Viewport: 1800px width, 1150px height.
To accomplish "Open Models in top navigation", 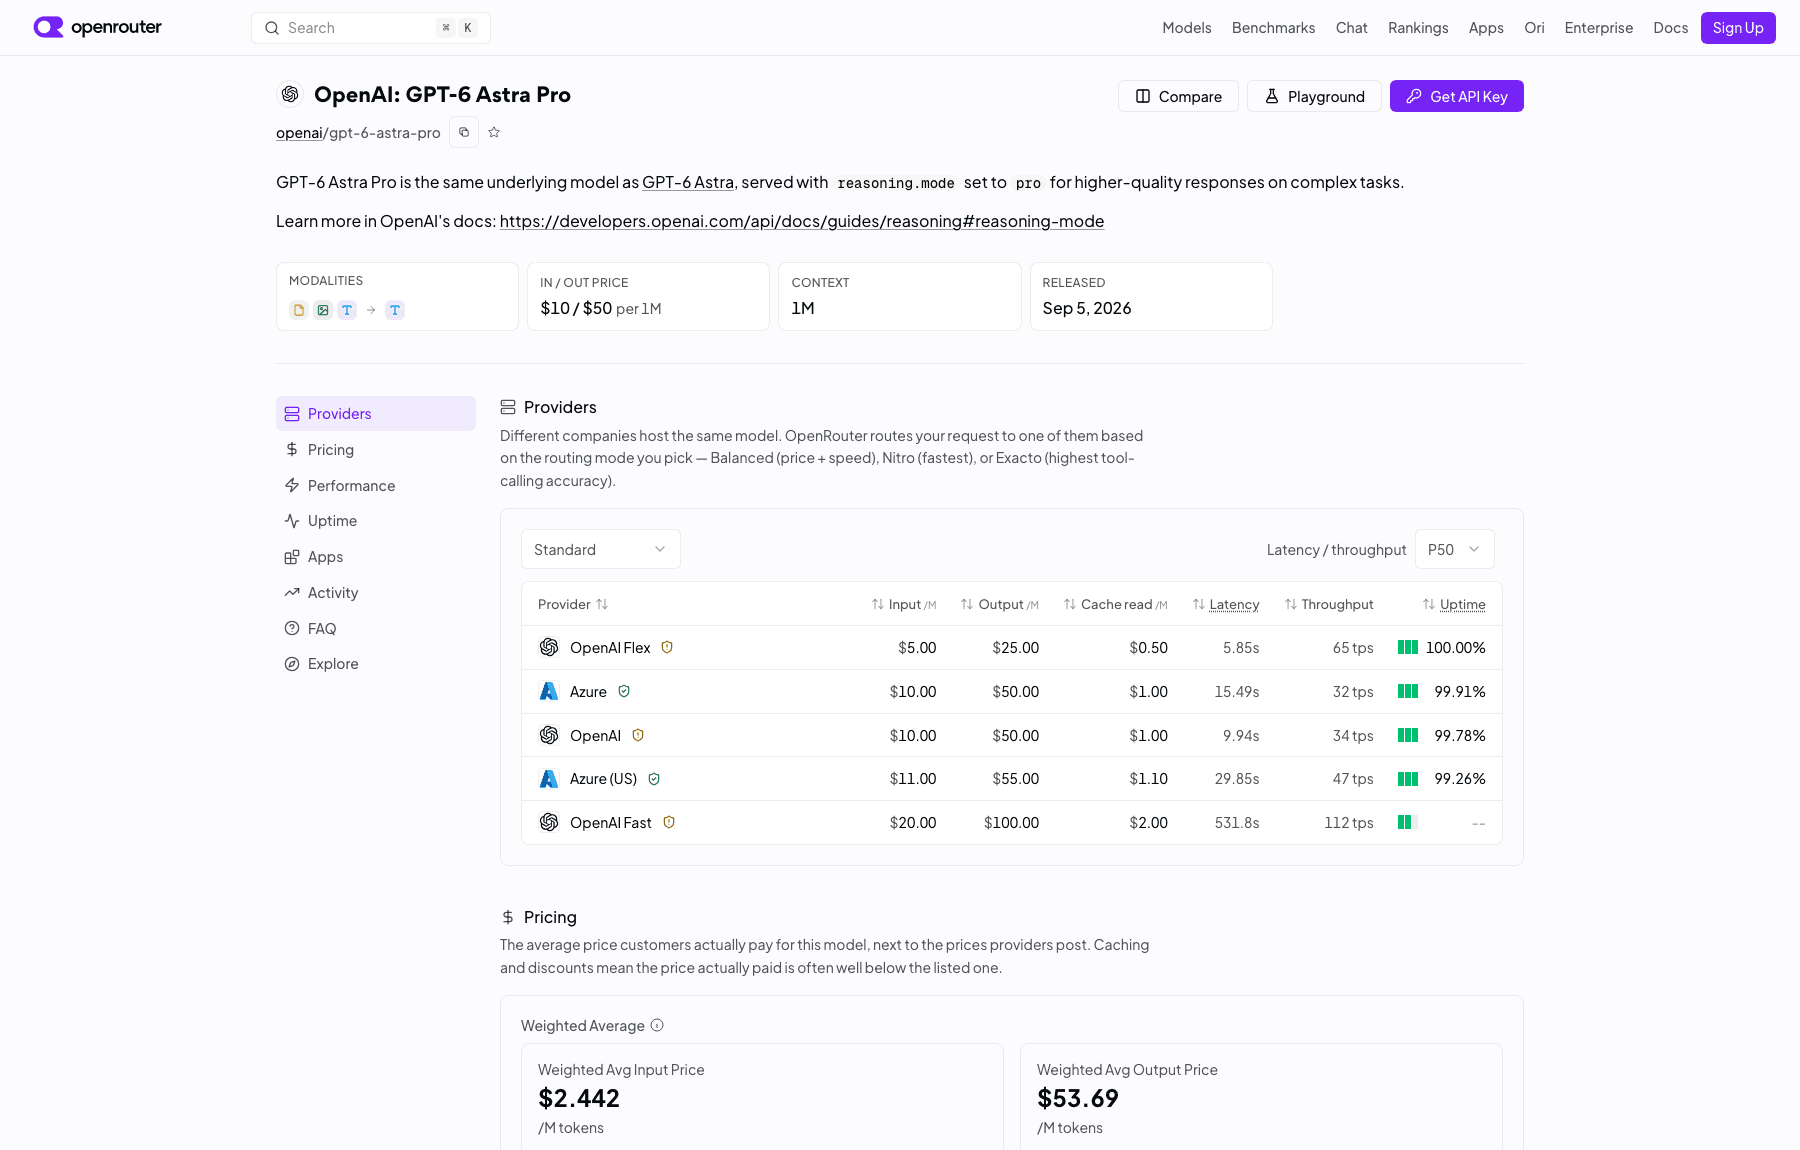I will (x=1187, y=28).
